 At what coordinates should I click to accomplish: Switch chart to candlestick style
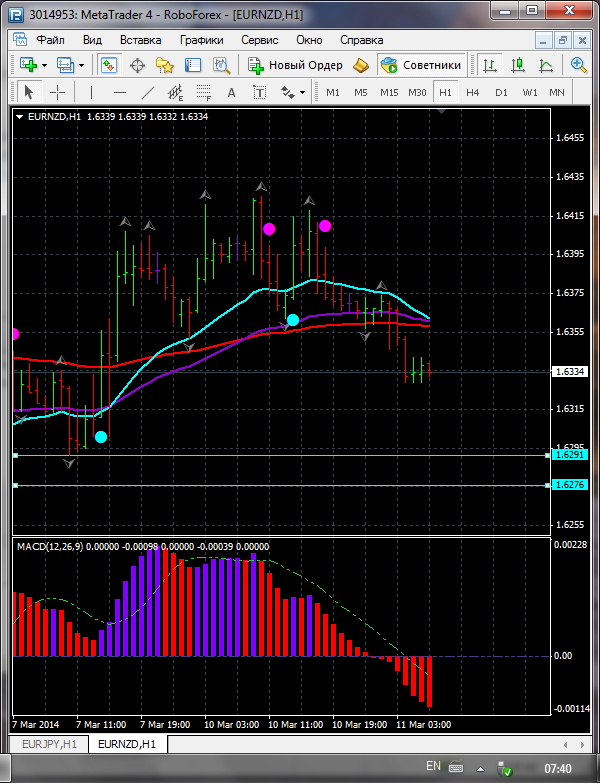tap(518, 65)
